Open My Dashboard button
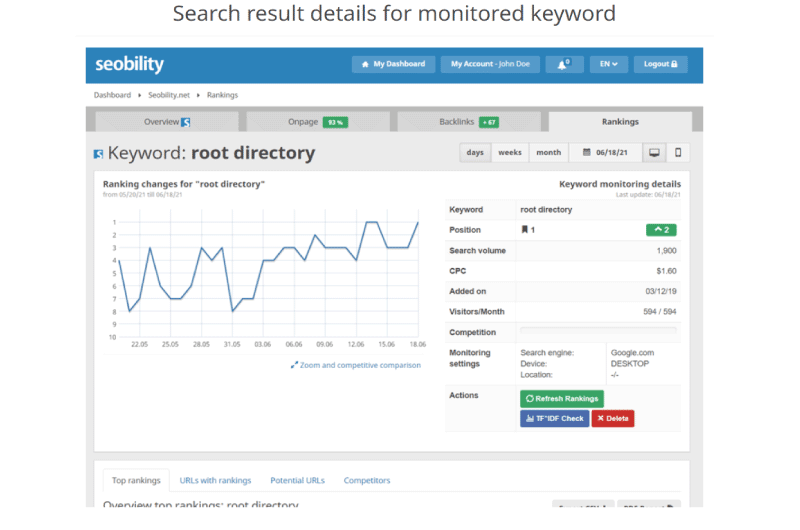The height and width of the screenshot is (530, 800). (x=393, y=64)
